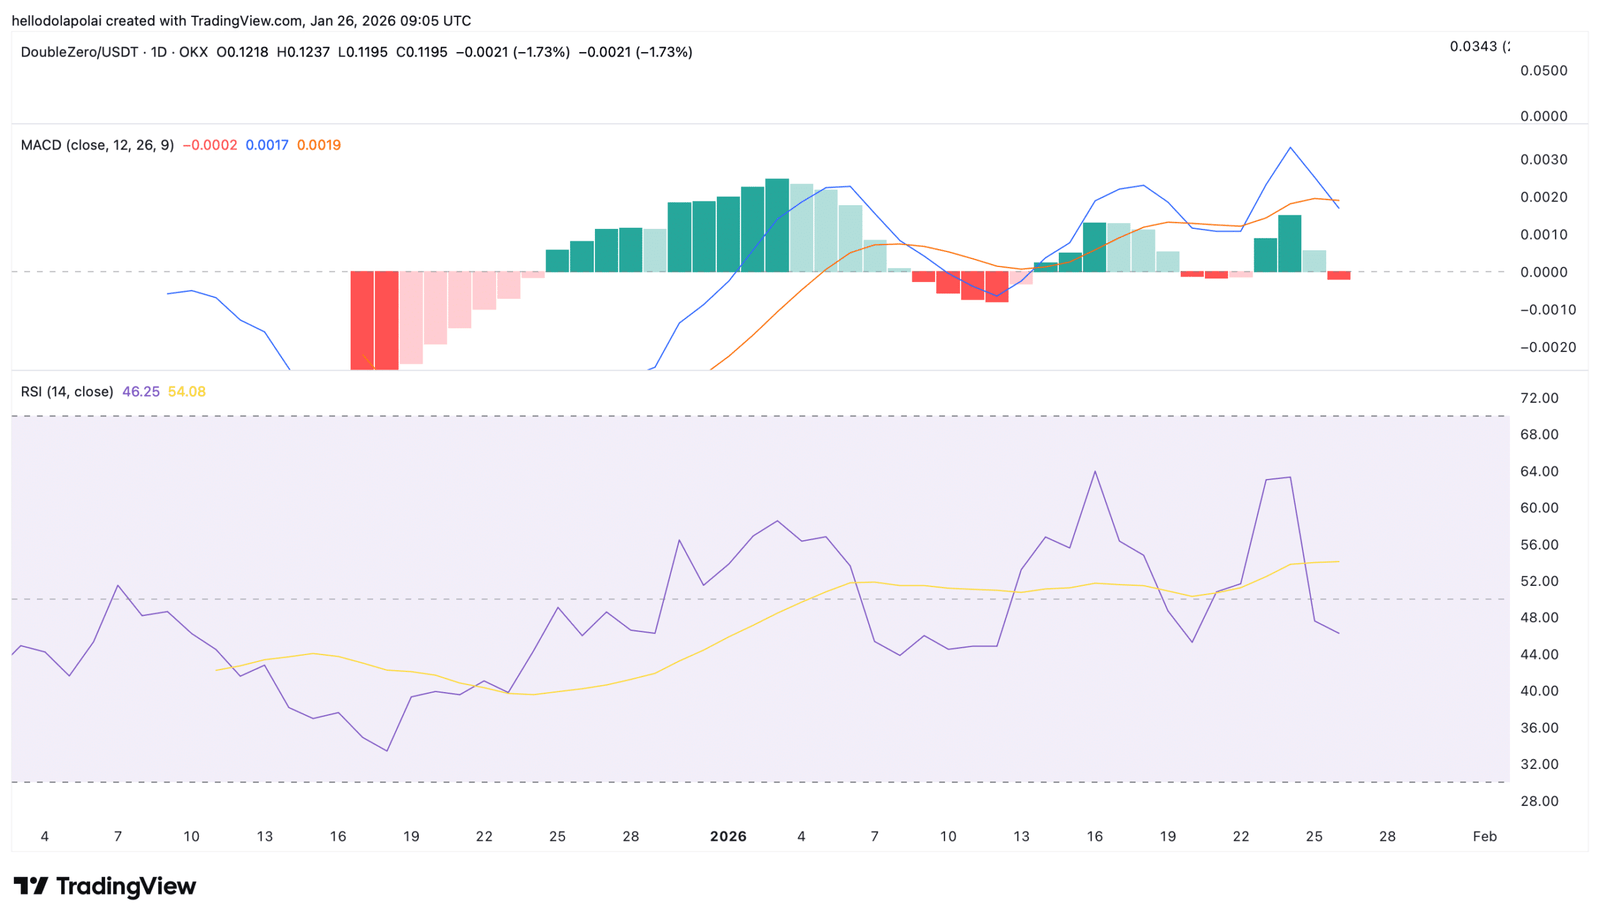Select the DoubleZero/USDT symbol title
Viewport: 1600px width, 921px height.
[x=78, y=52]
